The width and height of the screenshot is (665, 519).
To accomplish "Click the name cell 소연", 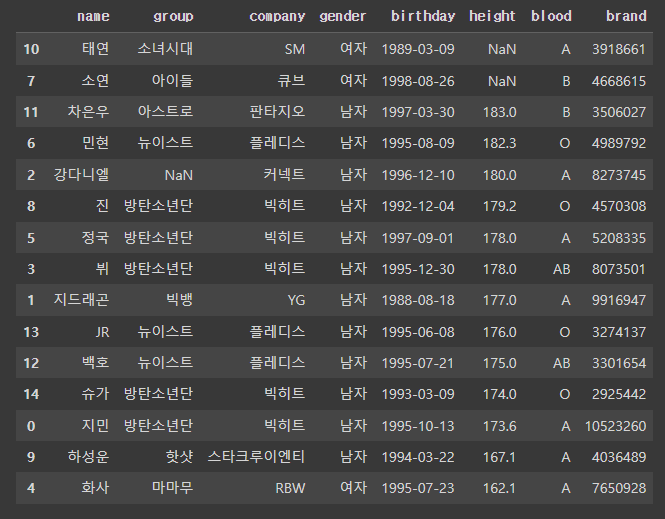I will (x=95, y=80).
